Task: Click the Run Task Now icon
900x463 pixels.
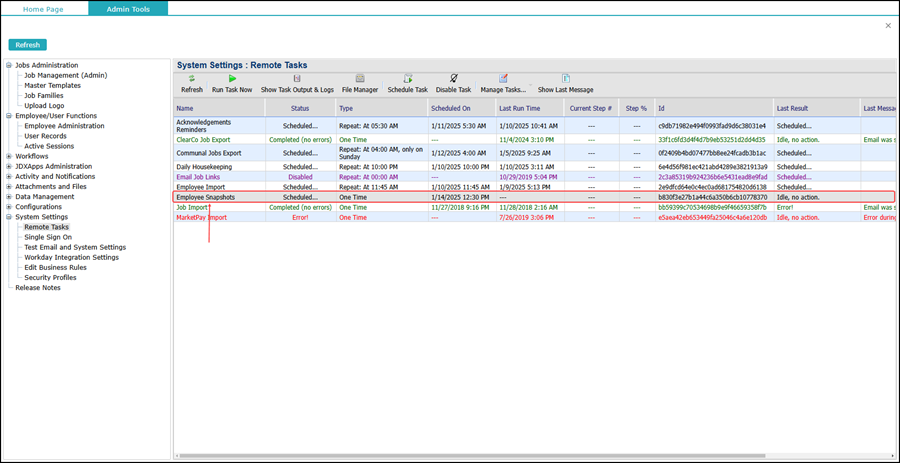Action: click(232, 79)
